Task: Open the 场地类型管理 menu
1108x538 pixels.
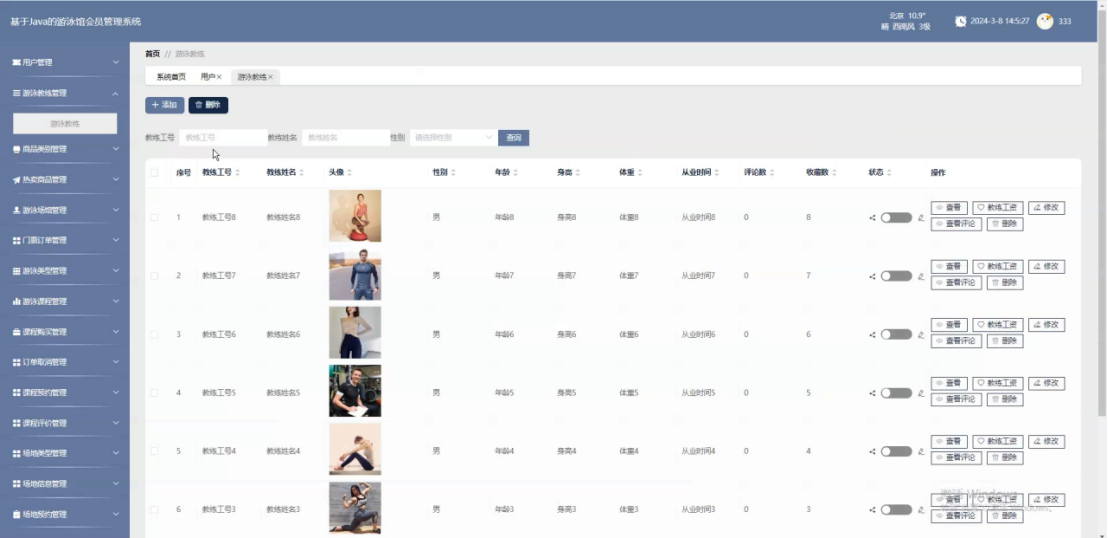Action: [x=65, y=454]
